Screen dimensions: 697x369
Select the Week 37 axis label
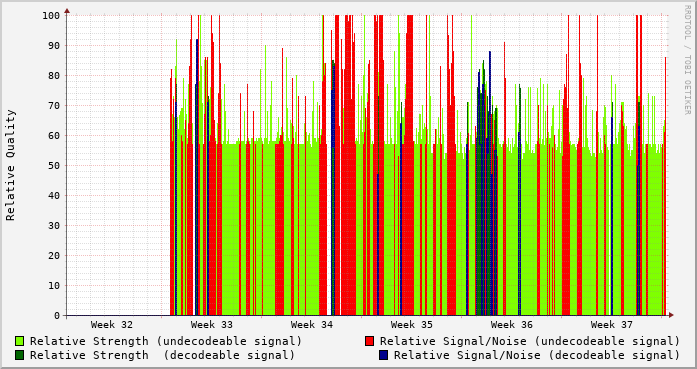[x=612, y=325]
